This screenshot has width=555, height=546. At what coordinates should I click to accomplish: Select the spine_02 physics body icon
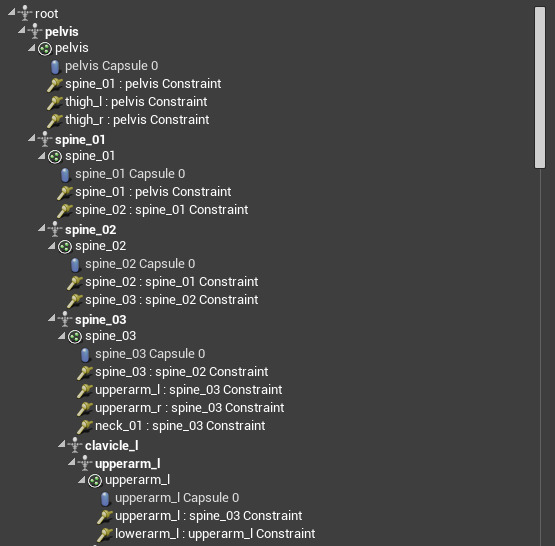point(65,247)
